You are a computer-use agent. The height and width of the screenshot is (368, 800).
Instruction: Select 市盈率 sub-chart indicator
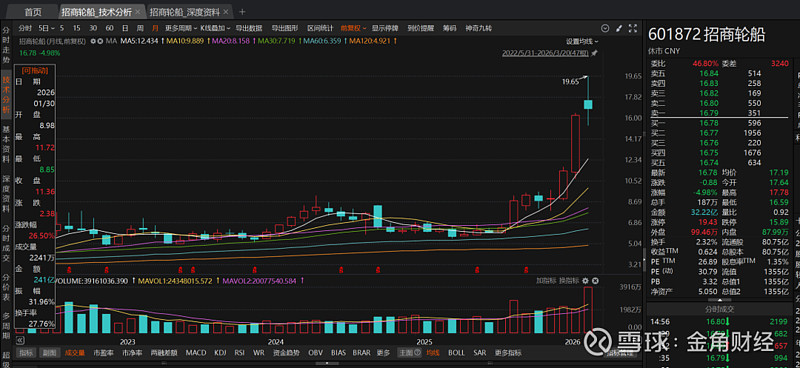(104, 353)
